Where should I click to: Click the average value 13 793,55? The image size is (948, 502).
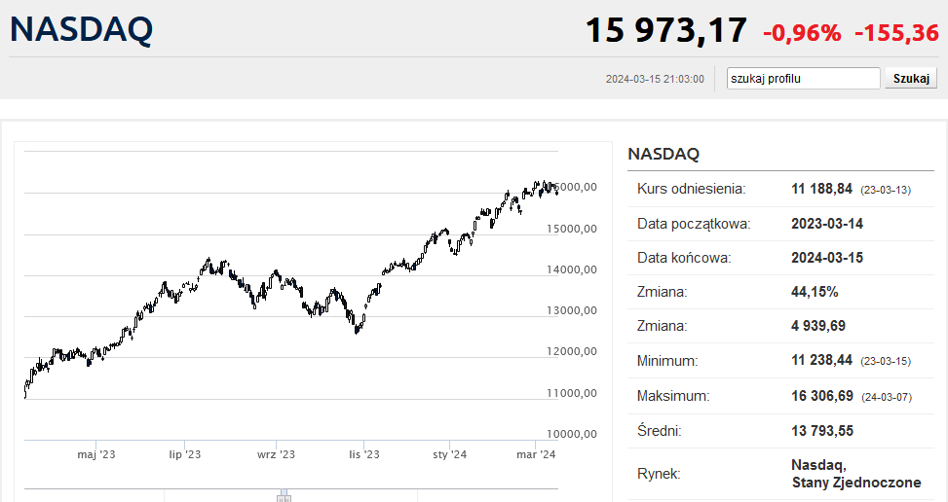tap(822, 431)
